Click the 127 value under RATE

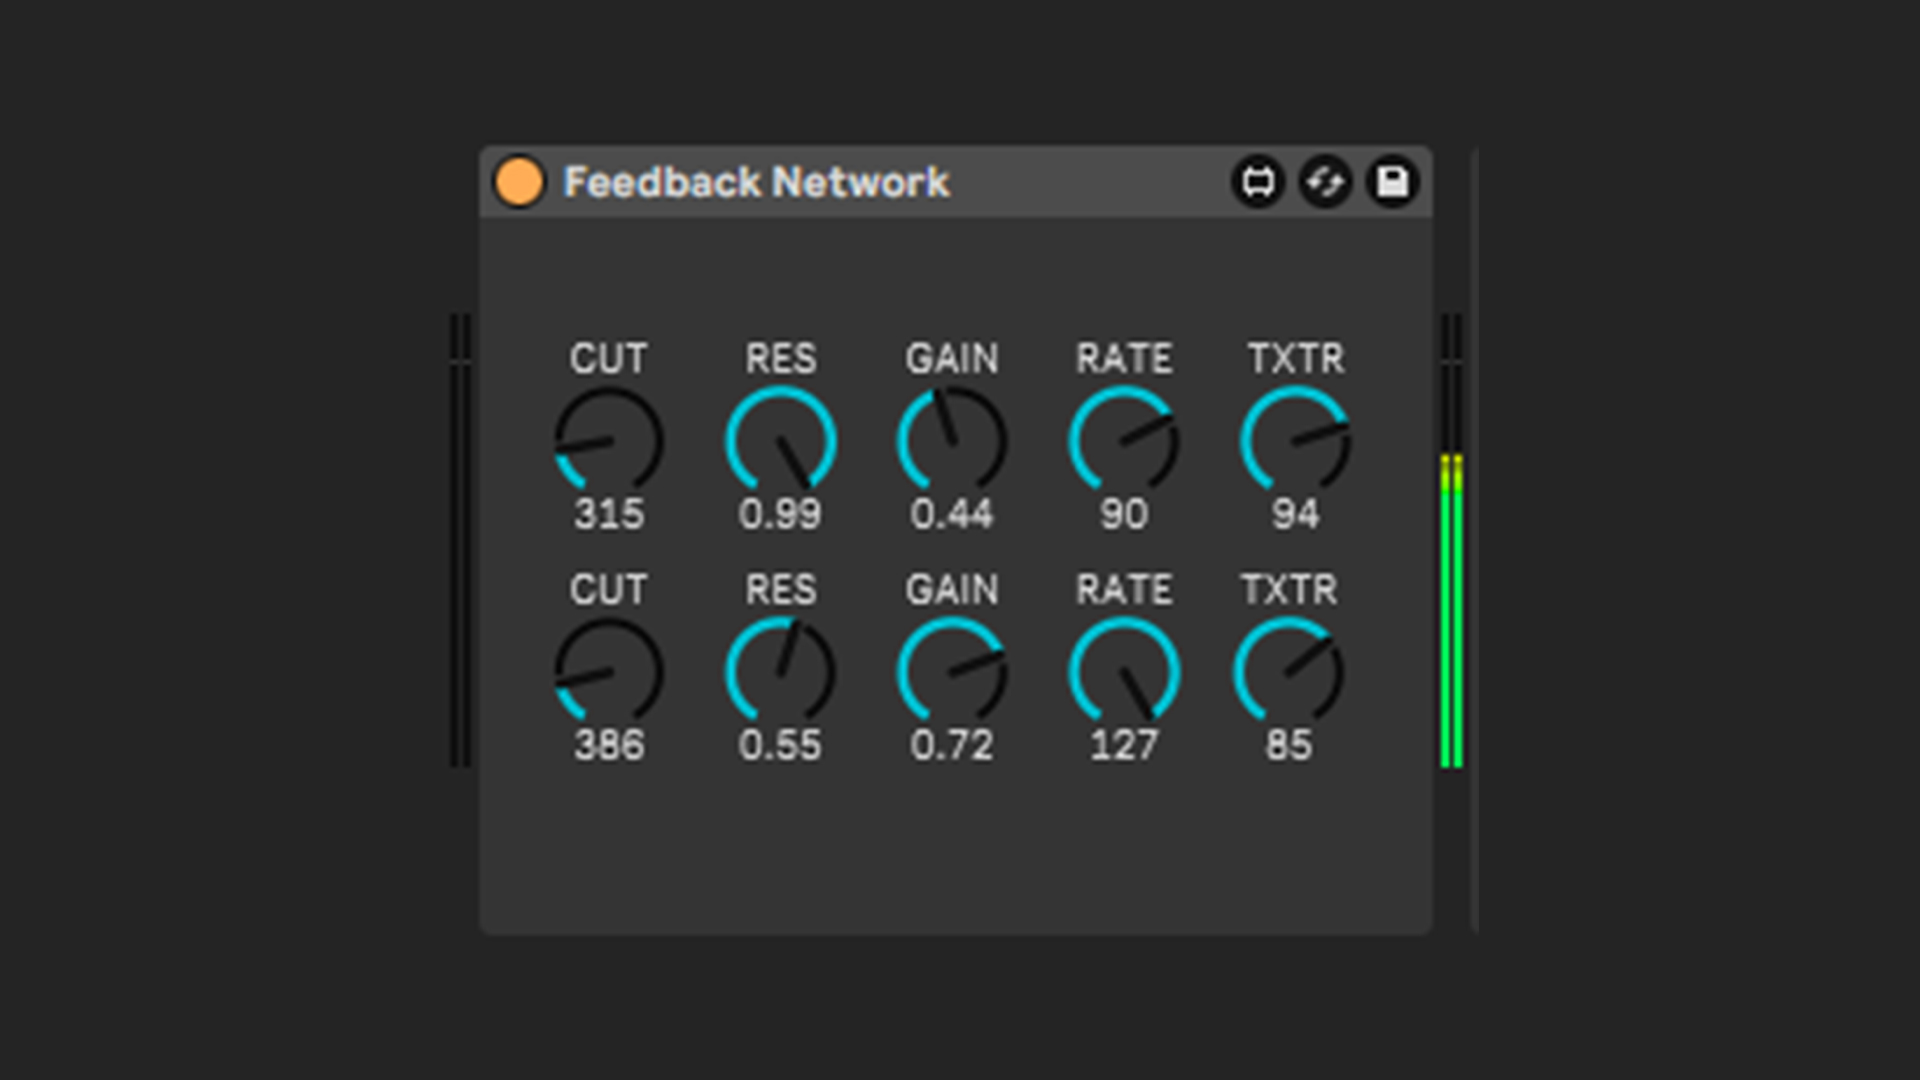point(1124,746)
